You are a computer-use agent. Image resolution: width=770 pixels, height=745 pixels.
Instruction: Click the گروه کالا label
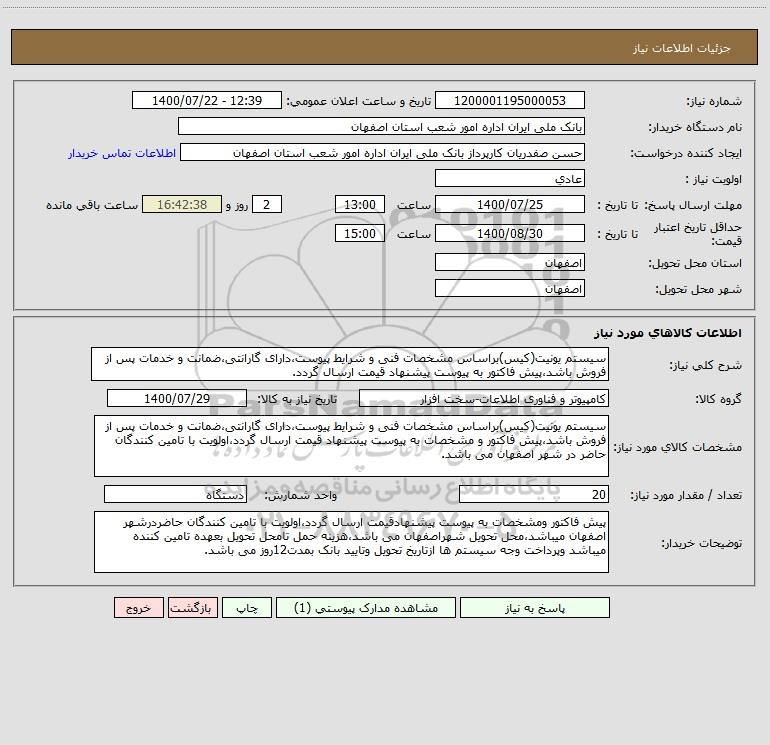[x=718, y=399]
